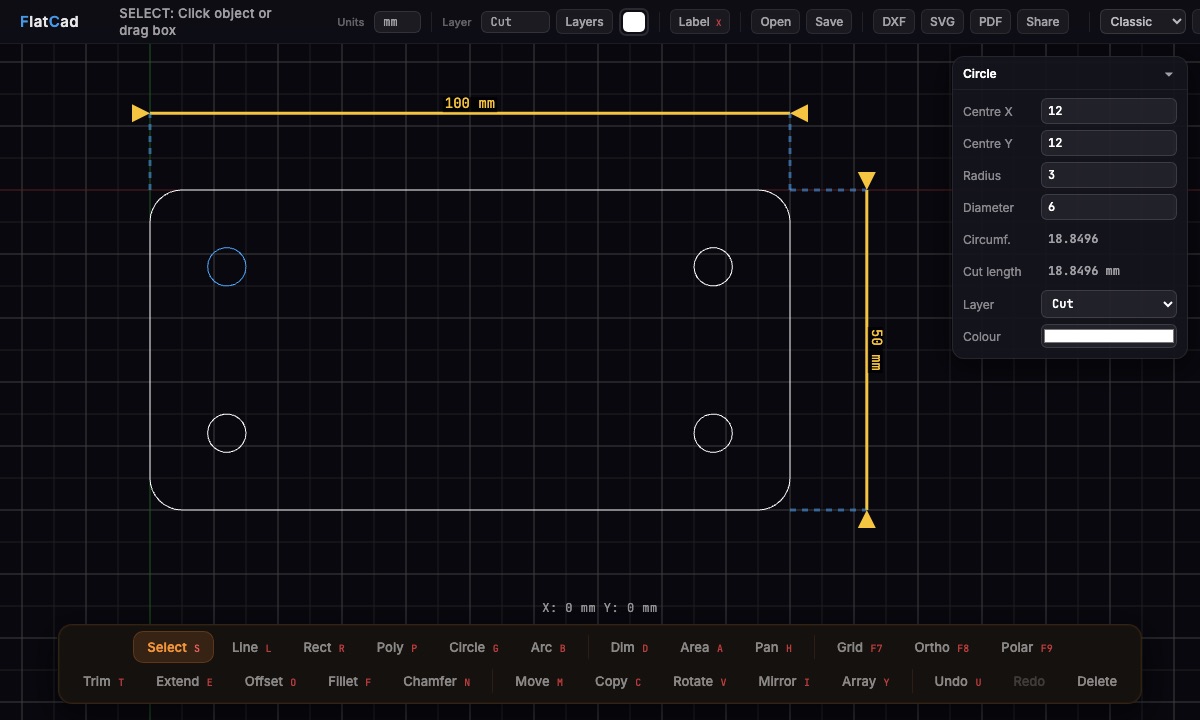Click the white colour swatch in top bar
1200x720 pixels.
coord(634,22)
